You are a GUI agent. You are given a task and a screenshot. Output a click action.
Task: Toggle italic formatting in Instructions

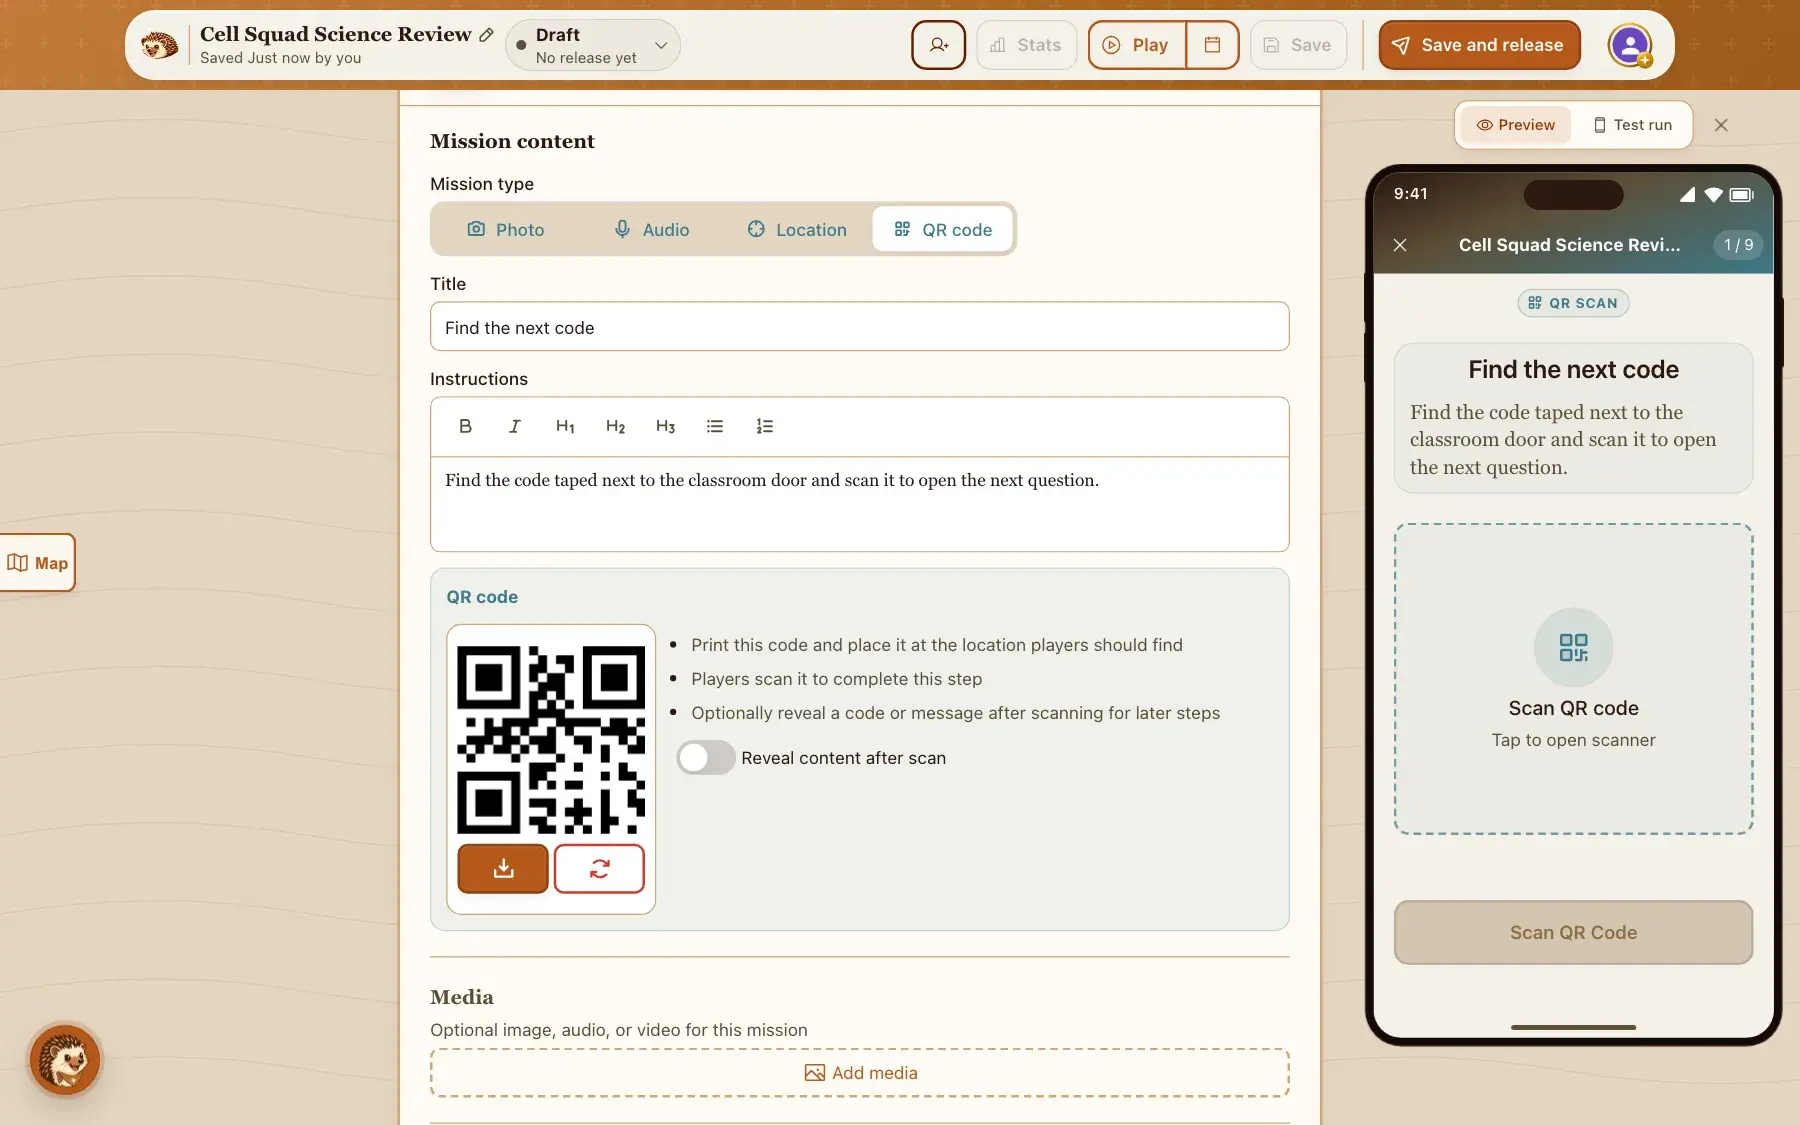pos(515,426)
